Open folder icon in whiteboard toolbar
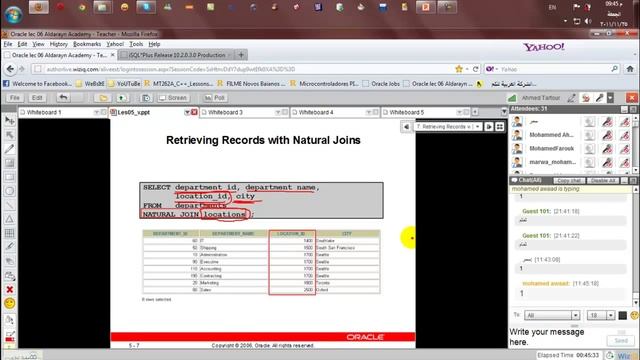The height and width of the screenshot is (360, 640). tap(103, 98)
